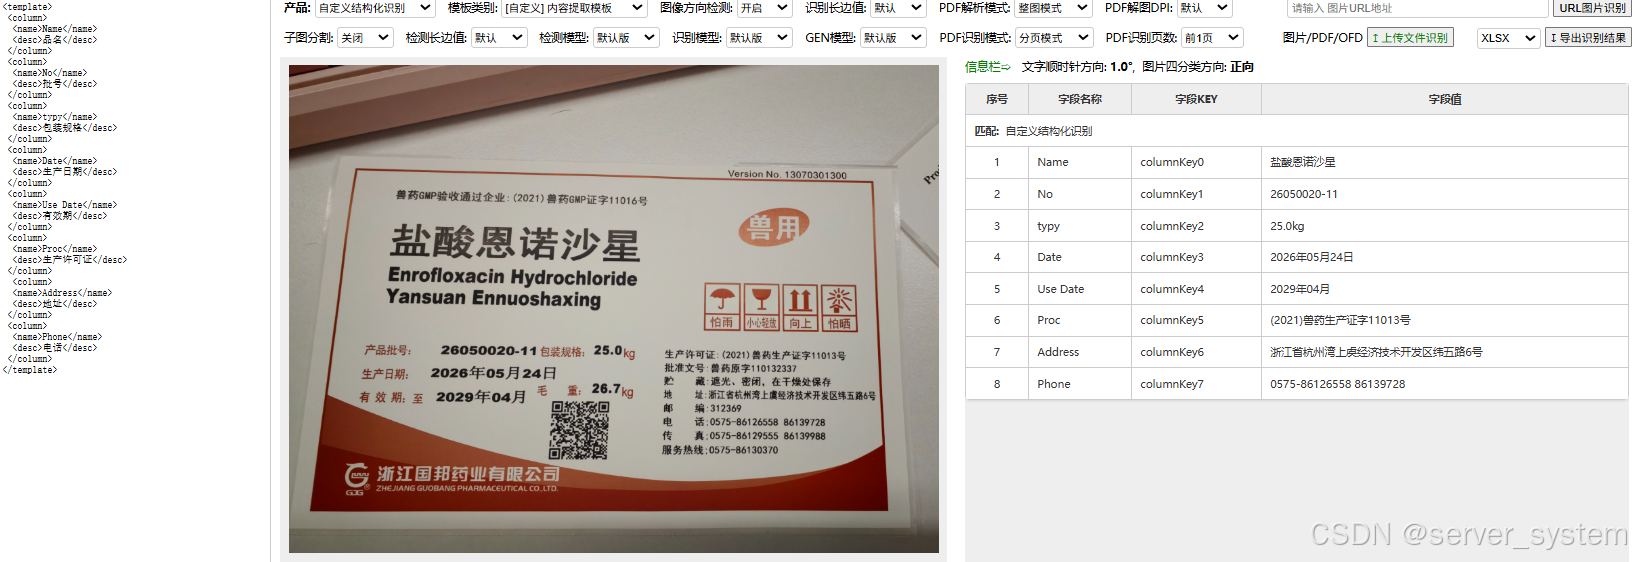The image size is (1632, 562).
Task: Open the 产品 dropdown (自定义结构化识别)
Action: click(x=375, y=8)
